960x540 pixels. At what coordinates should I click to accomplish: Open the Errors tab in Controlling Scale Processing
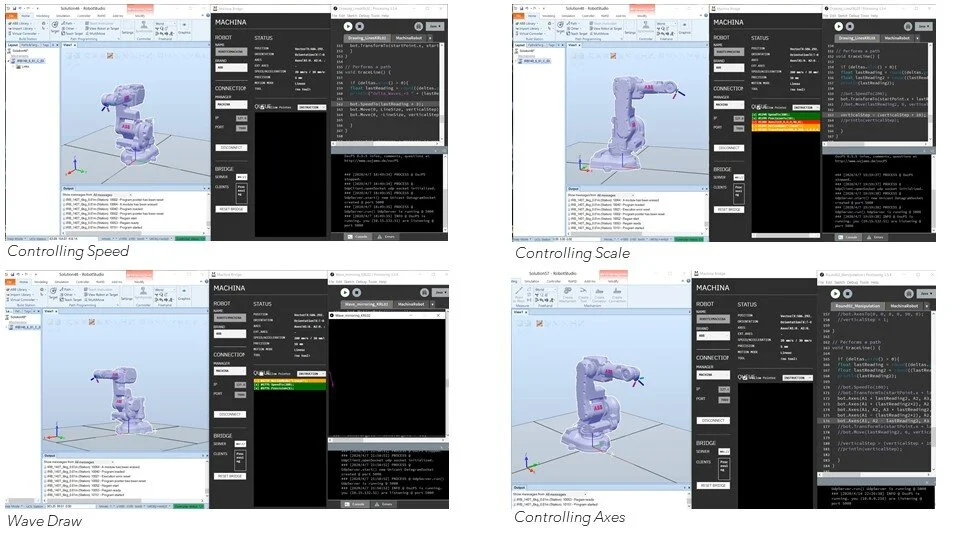coord(877,237)
